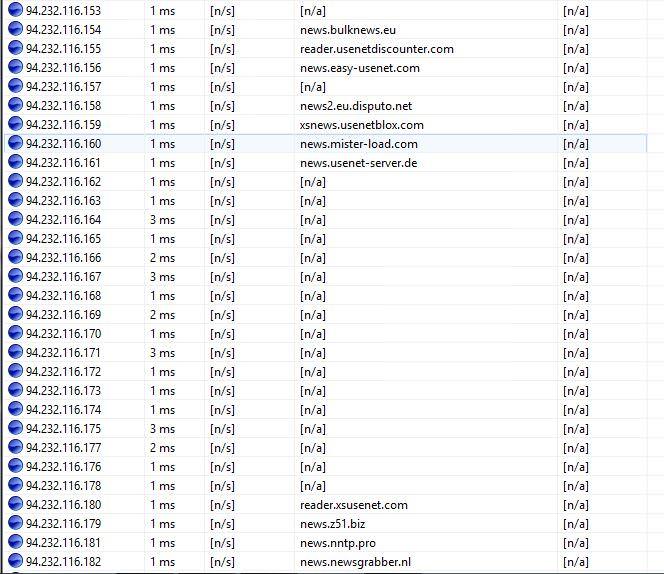The width and height of the screenshot is (664, 574).
Task: Click last-column [n/a] for 94.232.116.168
Action: pyautogui.click(x=575, y=296)
